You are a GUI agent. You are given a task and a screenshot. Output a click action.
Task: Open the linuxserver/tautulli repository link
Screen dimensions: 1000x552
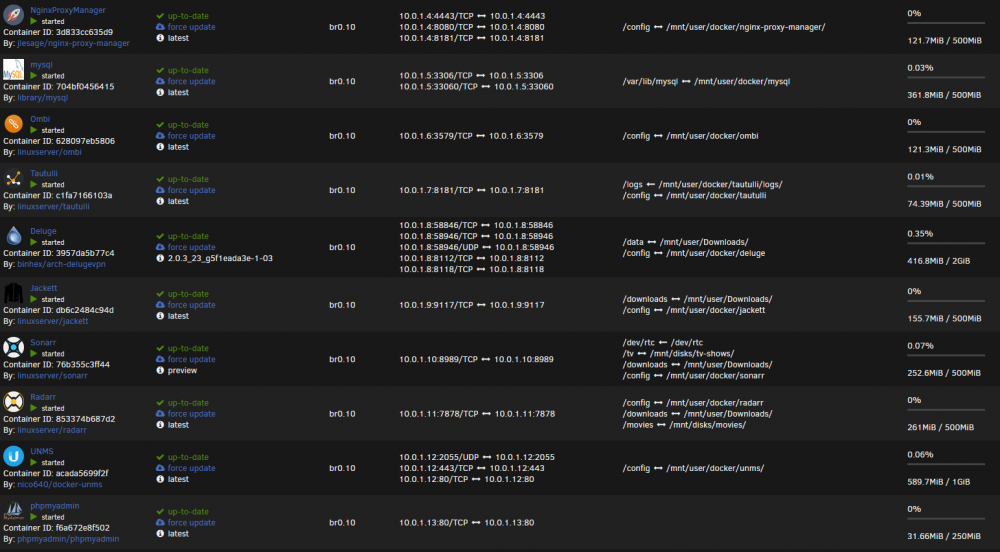point(54,207)
